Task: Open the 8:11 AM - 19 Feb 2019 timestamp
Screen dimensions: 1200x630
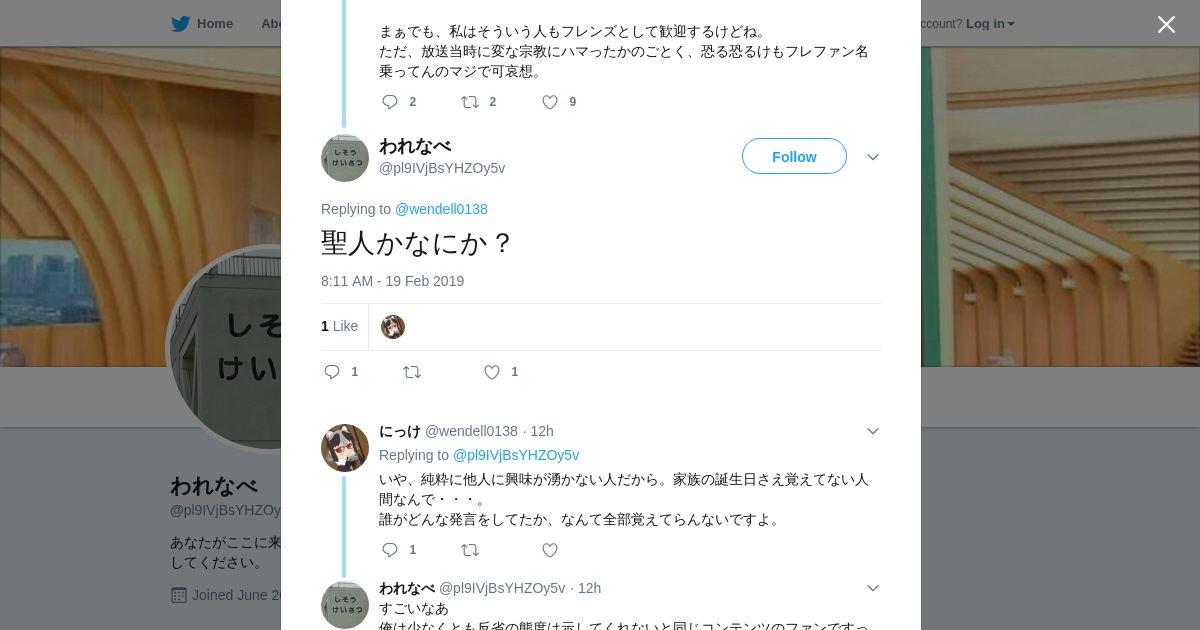Action: pos(392,281)
